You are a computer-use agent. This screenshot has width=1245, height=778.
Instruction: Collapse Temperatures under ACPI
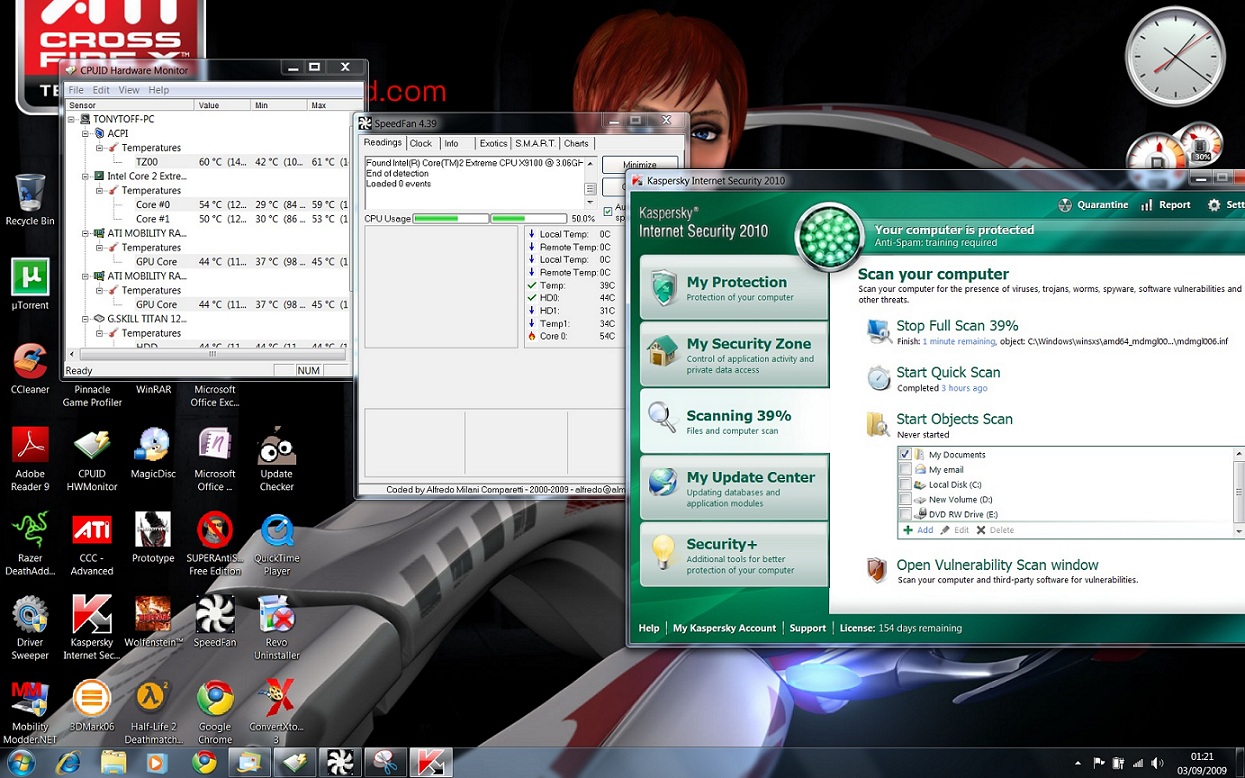pos(100,148)
